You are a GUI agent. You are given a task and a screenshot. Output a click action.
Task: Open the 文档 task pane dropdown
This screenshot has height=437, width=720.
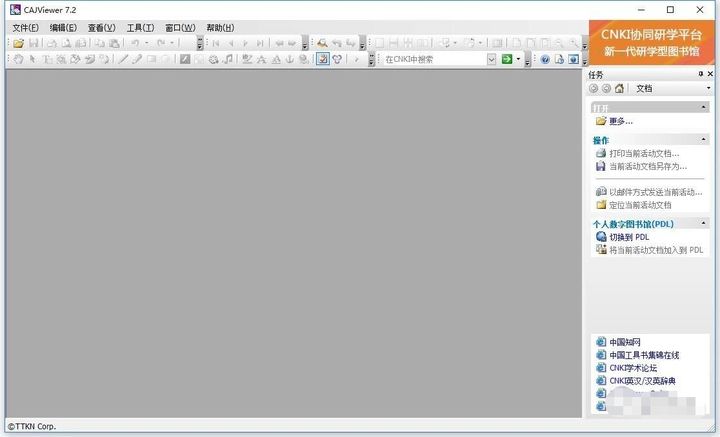(x=709, y=88)
